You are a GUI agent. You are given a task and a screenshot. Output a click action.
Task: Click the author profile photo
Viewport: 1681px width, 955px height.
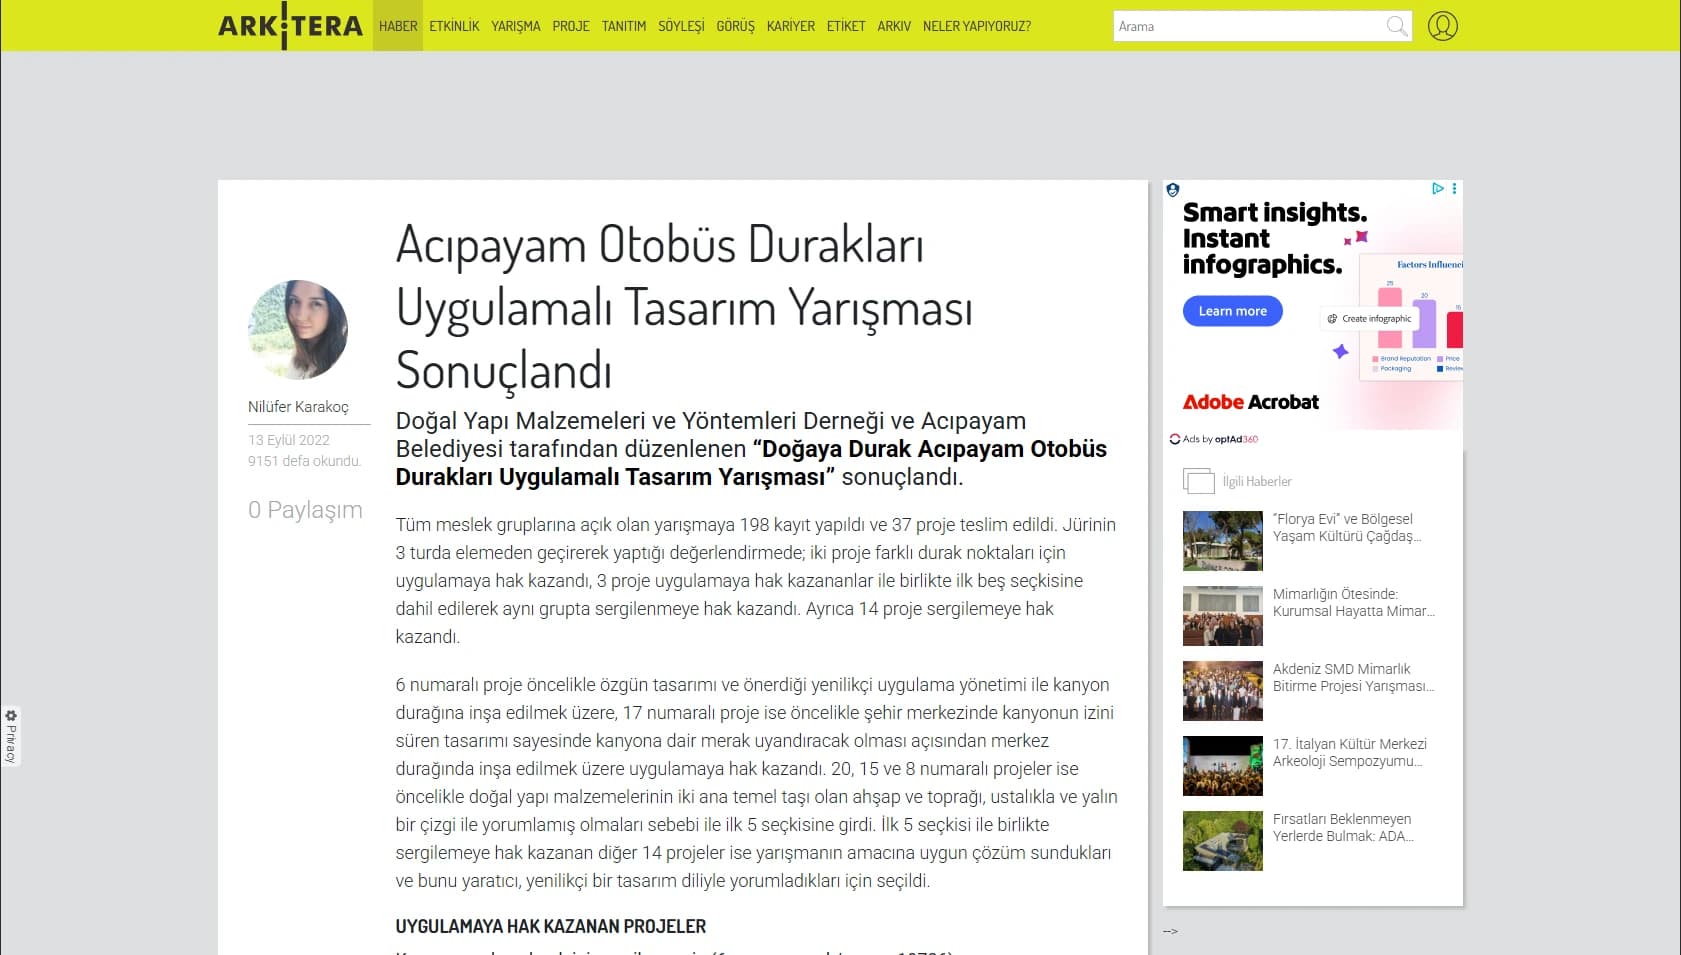point(298,329)
